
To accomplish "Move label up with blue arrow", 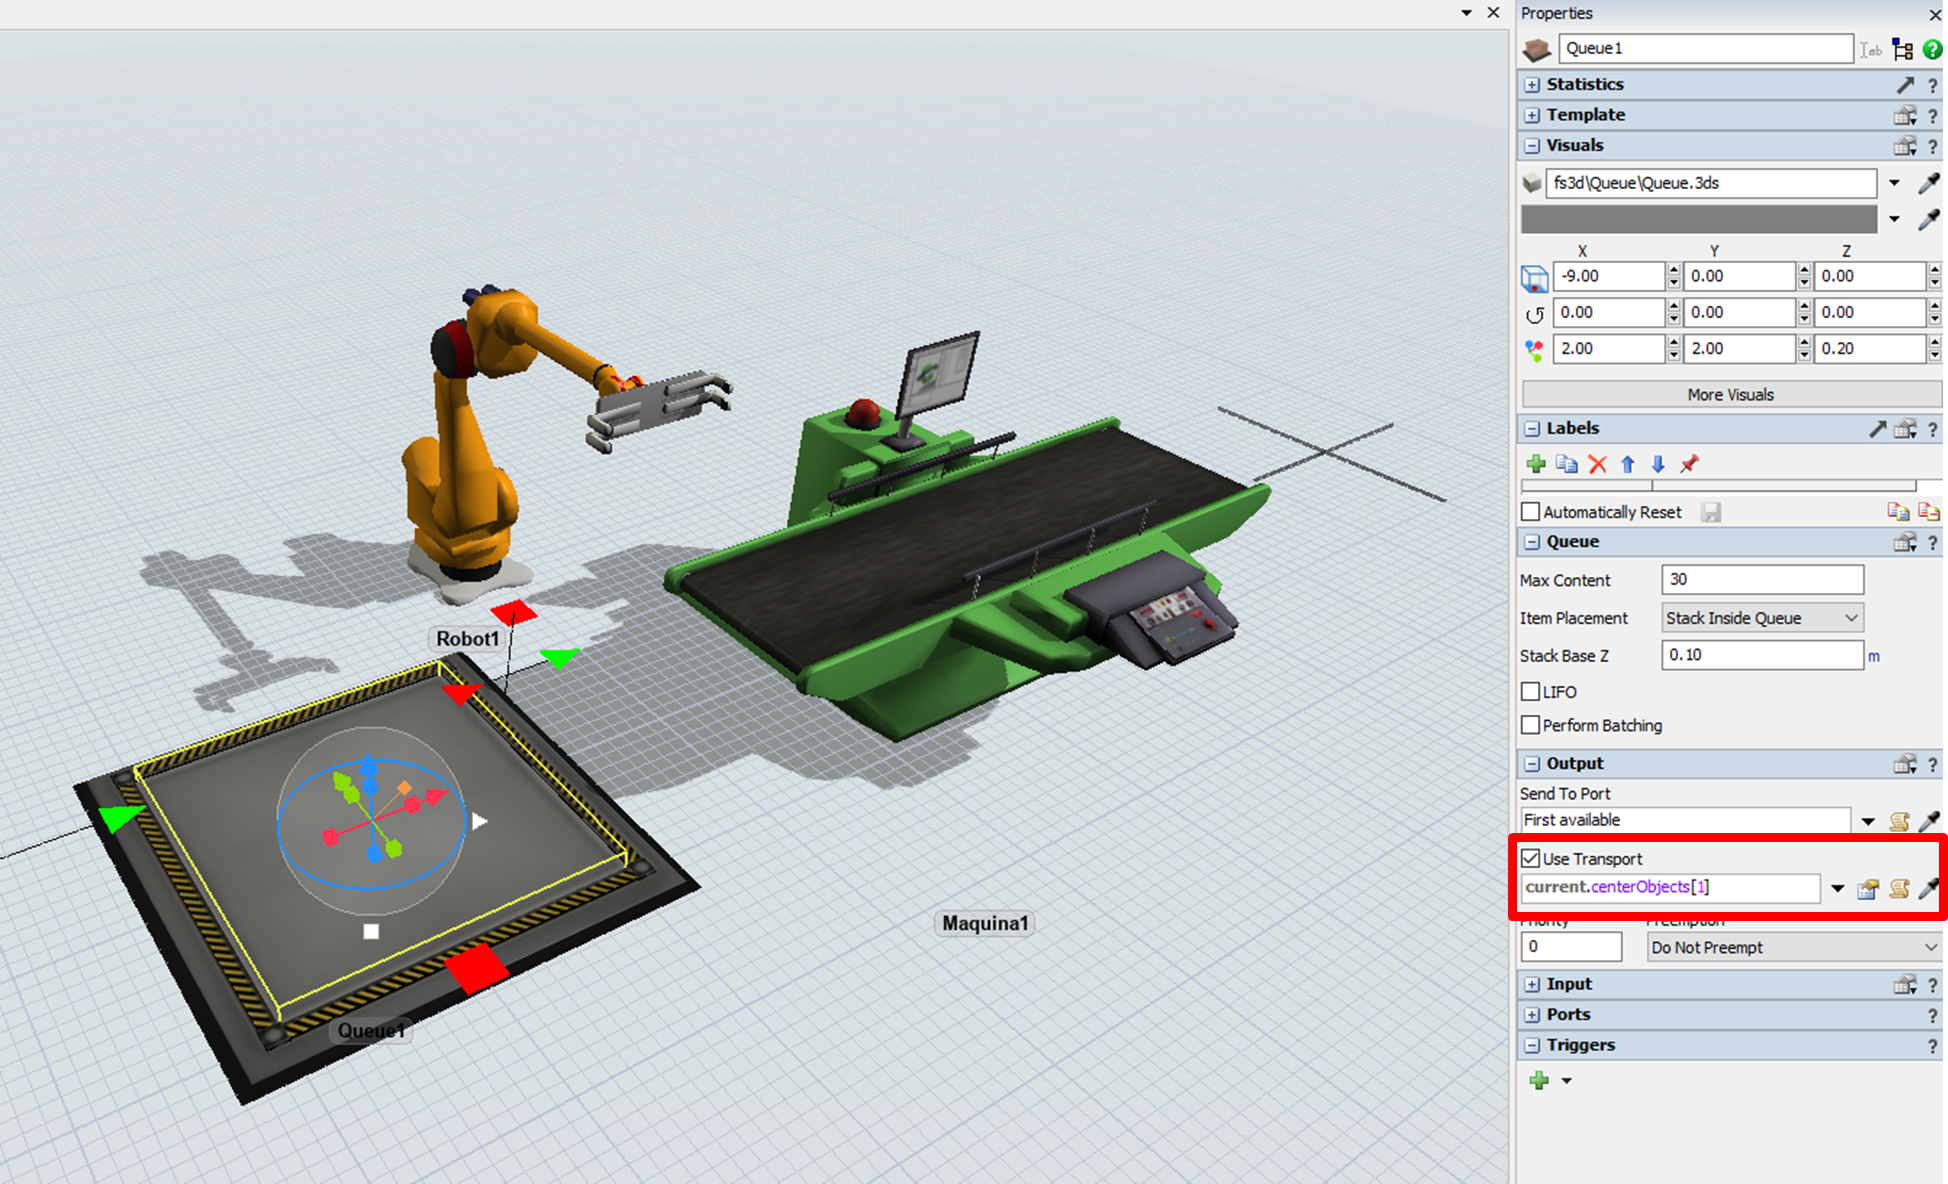I will click(x=1628, y=464).
